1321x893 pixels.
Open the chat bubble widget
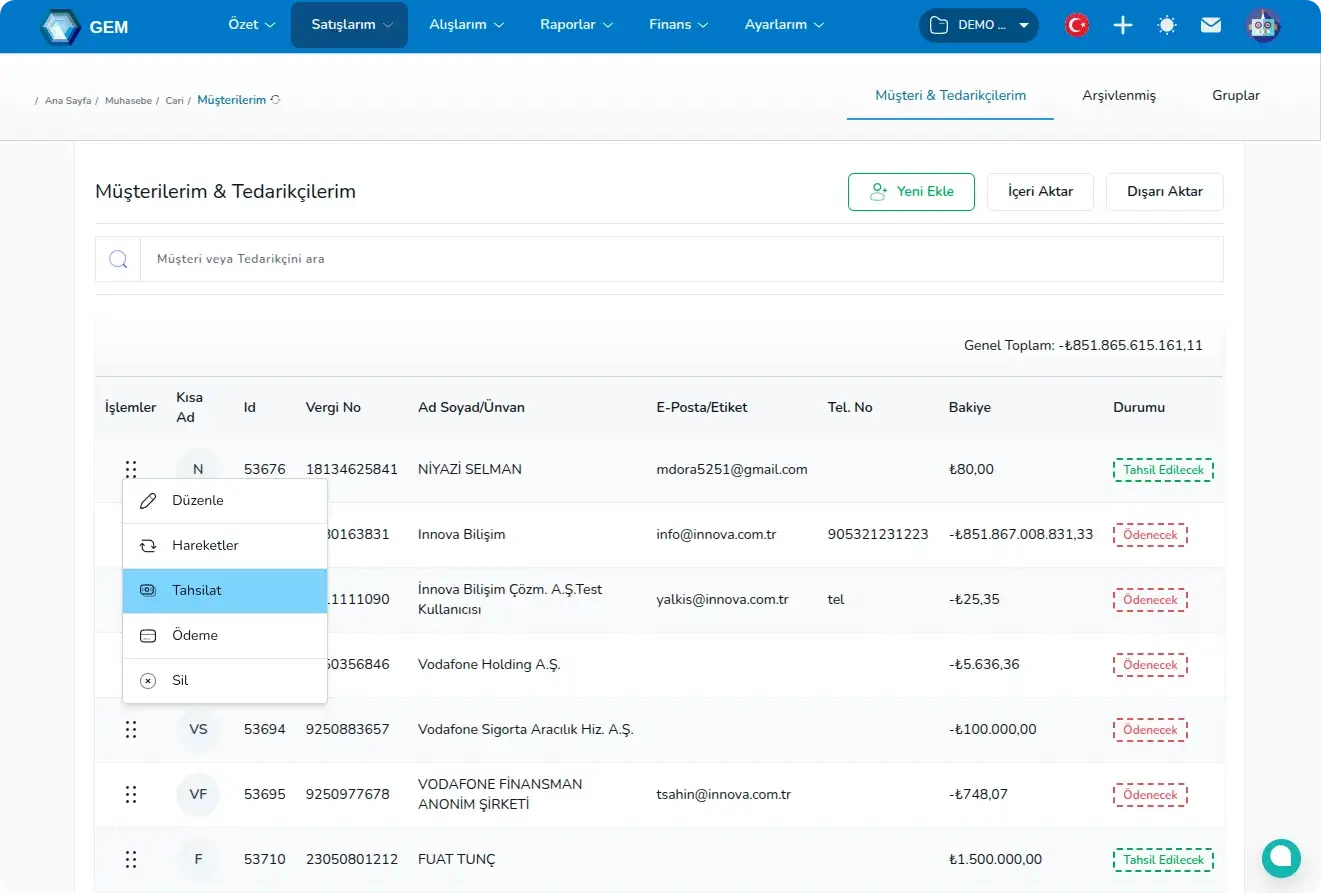click(1281, 857)
